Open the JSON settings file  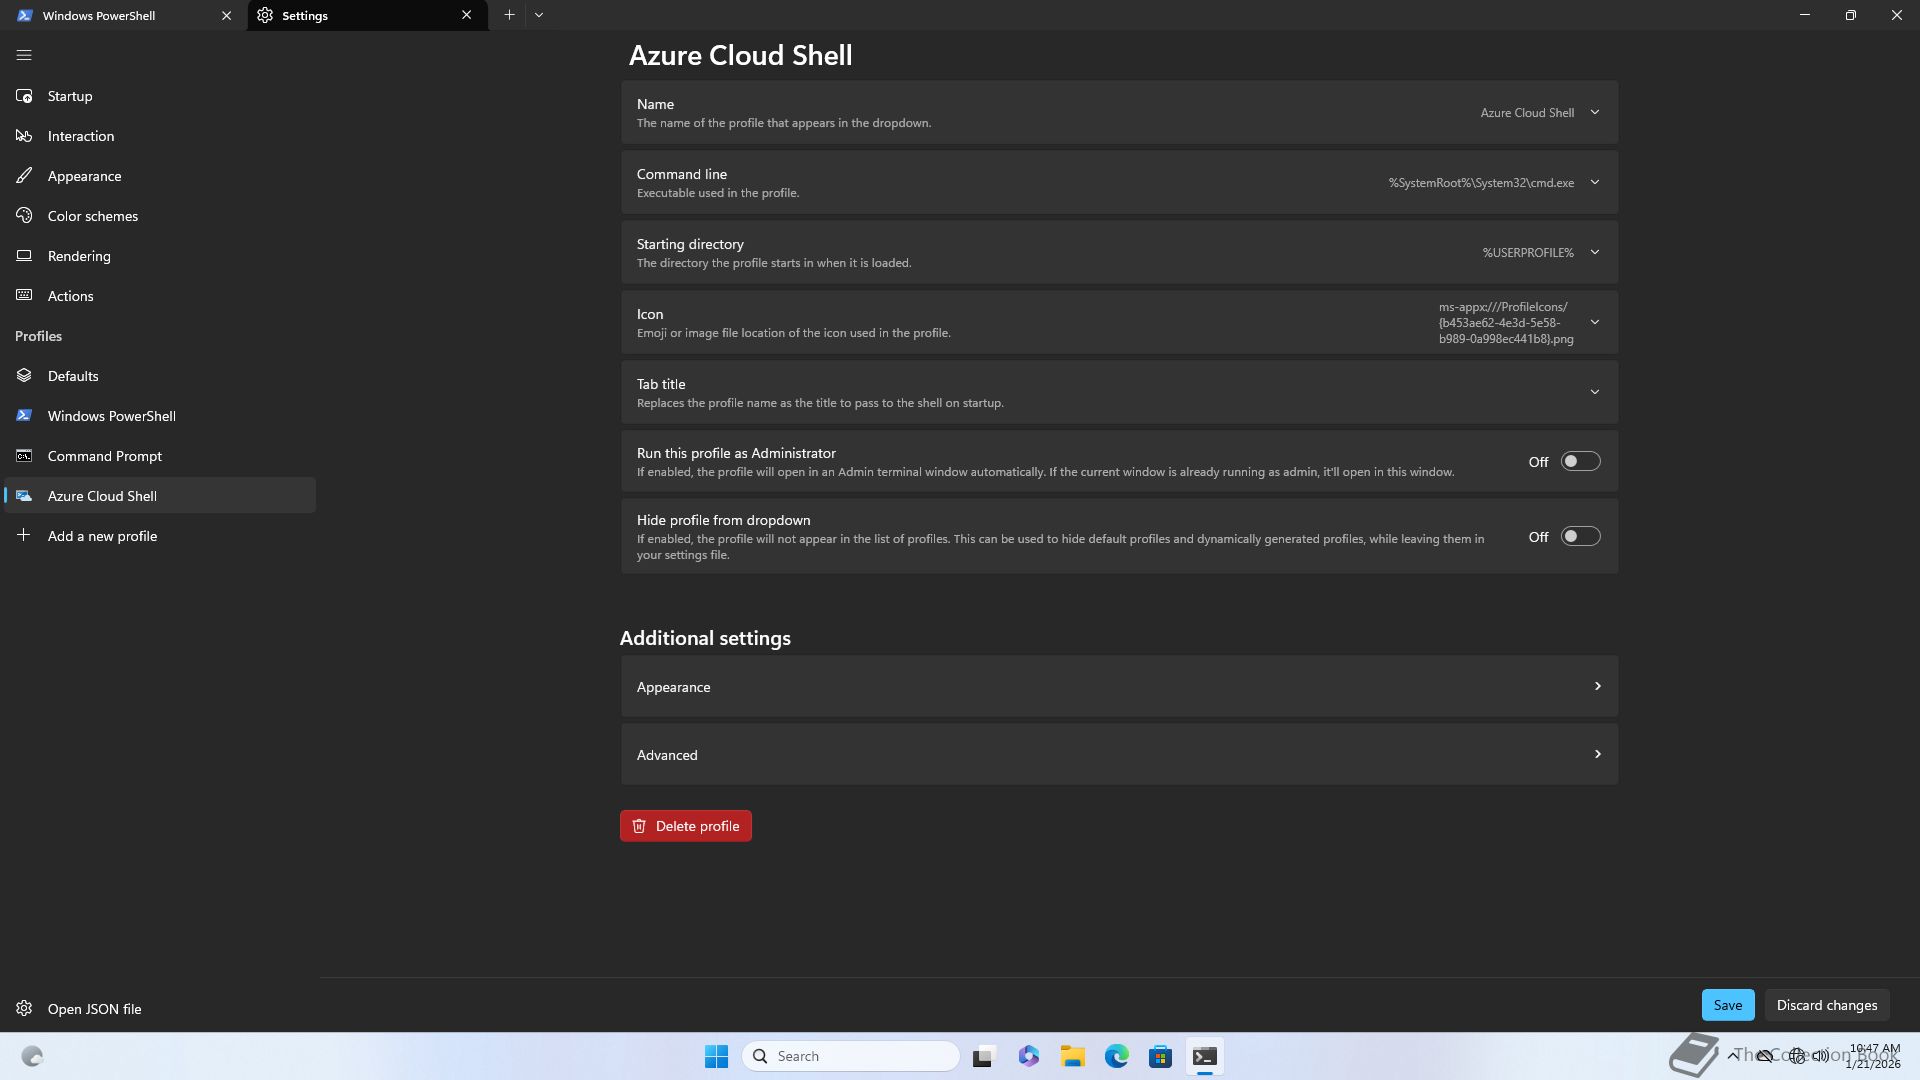94,1009
